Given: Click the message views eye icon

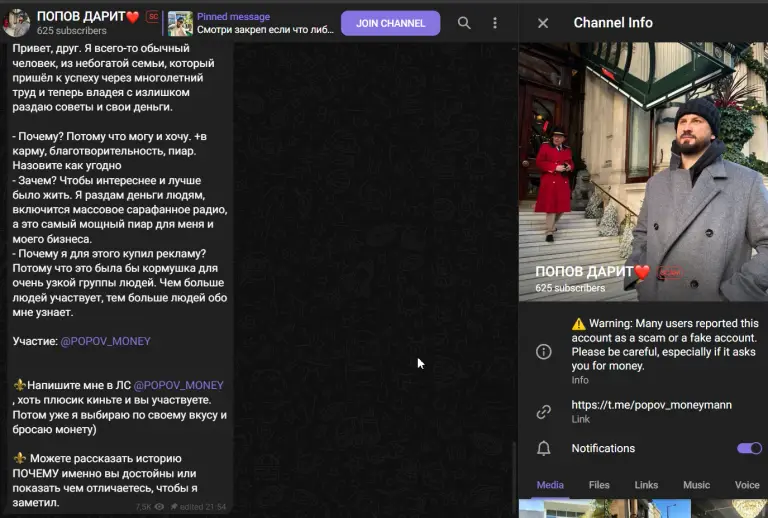Looking at the screenshot, I should (159, 507).
